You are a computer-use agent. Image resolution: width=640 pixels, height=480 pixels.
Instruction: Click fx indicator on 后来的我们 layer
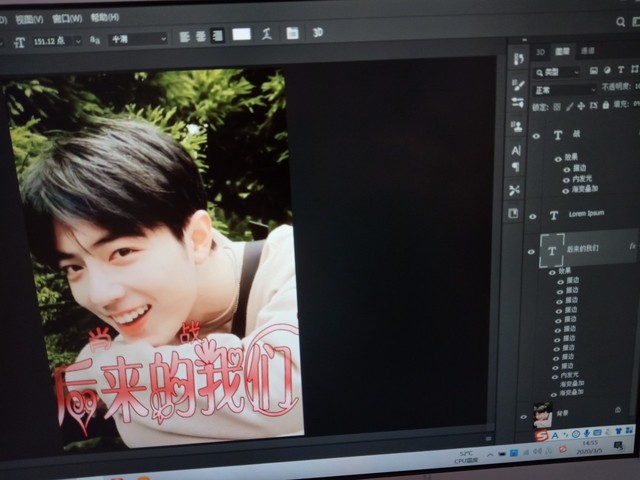click(x=632, y=246)
